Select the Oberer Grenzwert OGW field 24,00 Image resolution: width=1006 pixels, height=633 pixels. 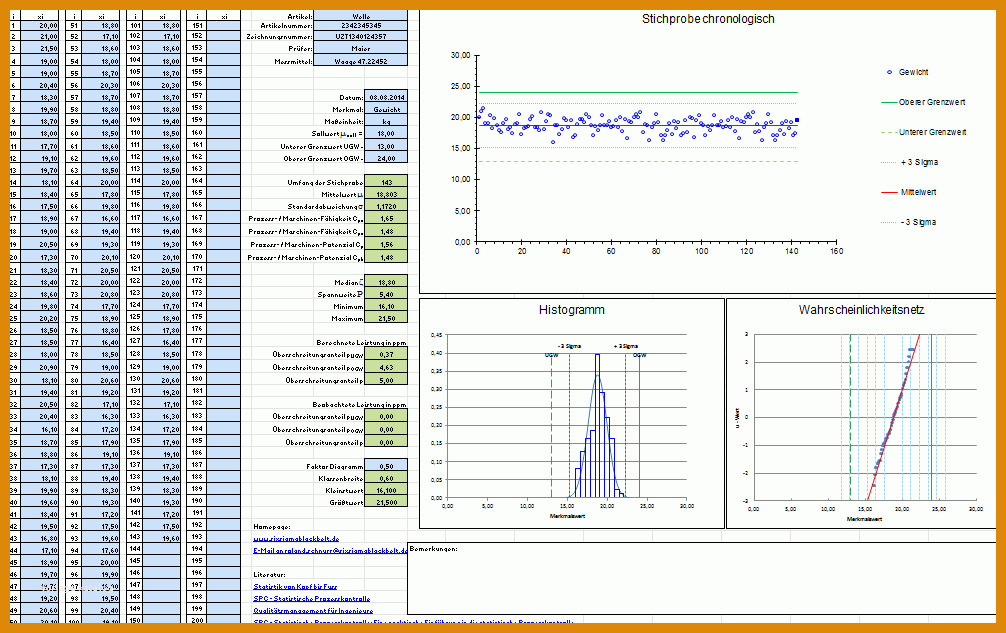tap(386, 158)
